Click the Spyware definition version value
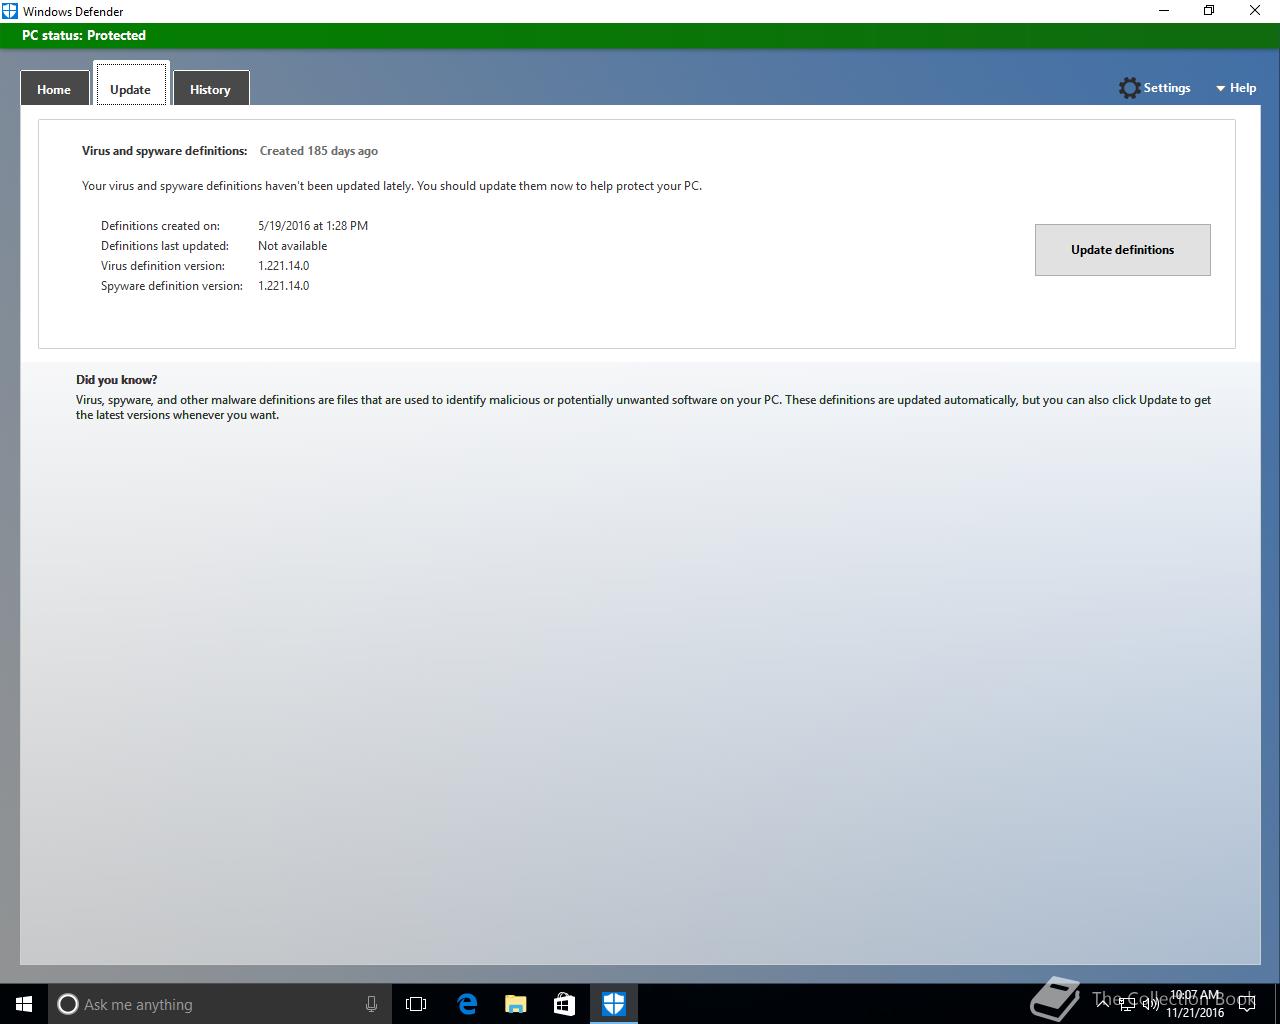Image resolution: width=1280 pixels, height=1024 pixels. point(284,286)
